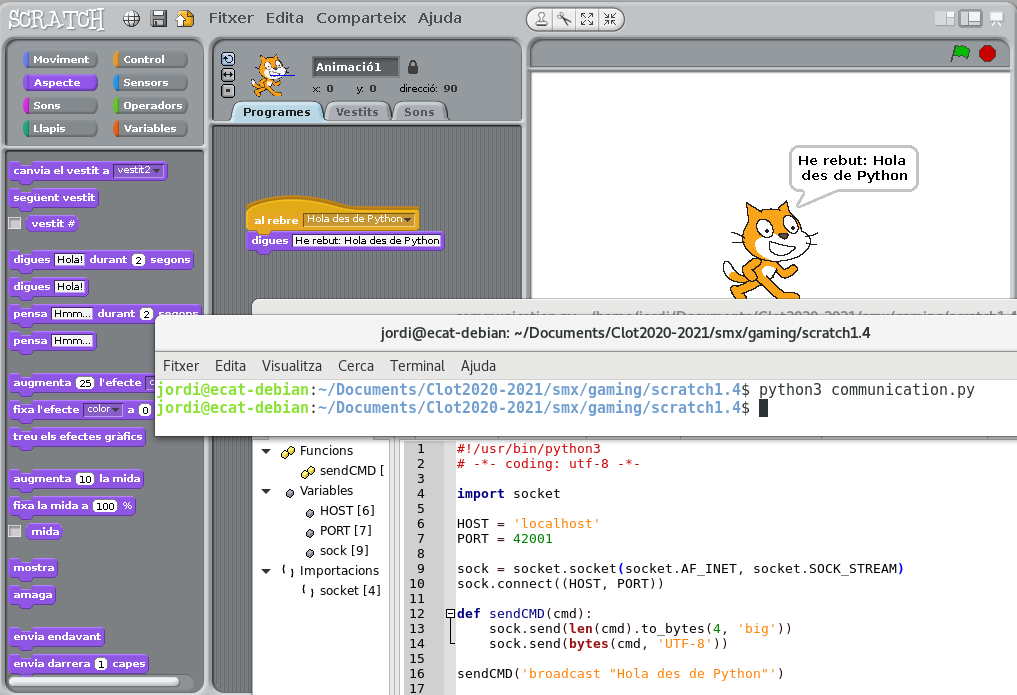
Task: Click the share project icon
Action: pyautogui.click(x=185, y=19)
